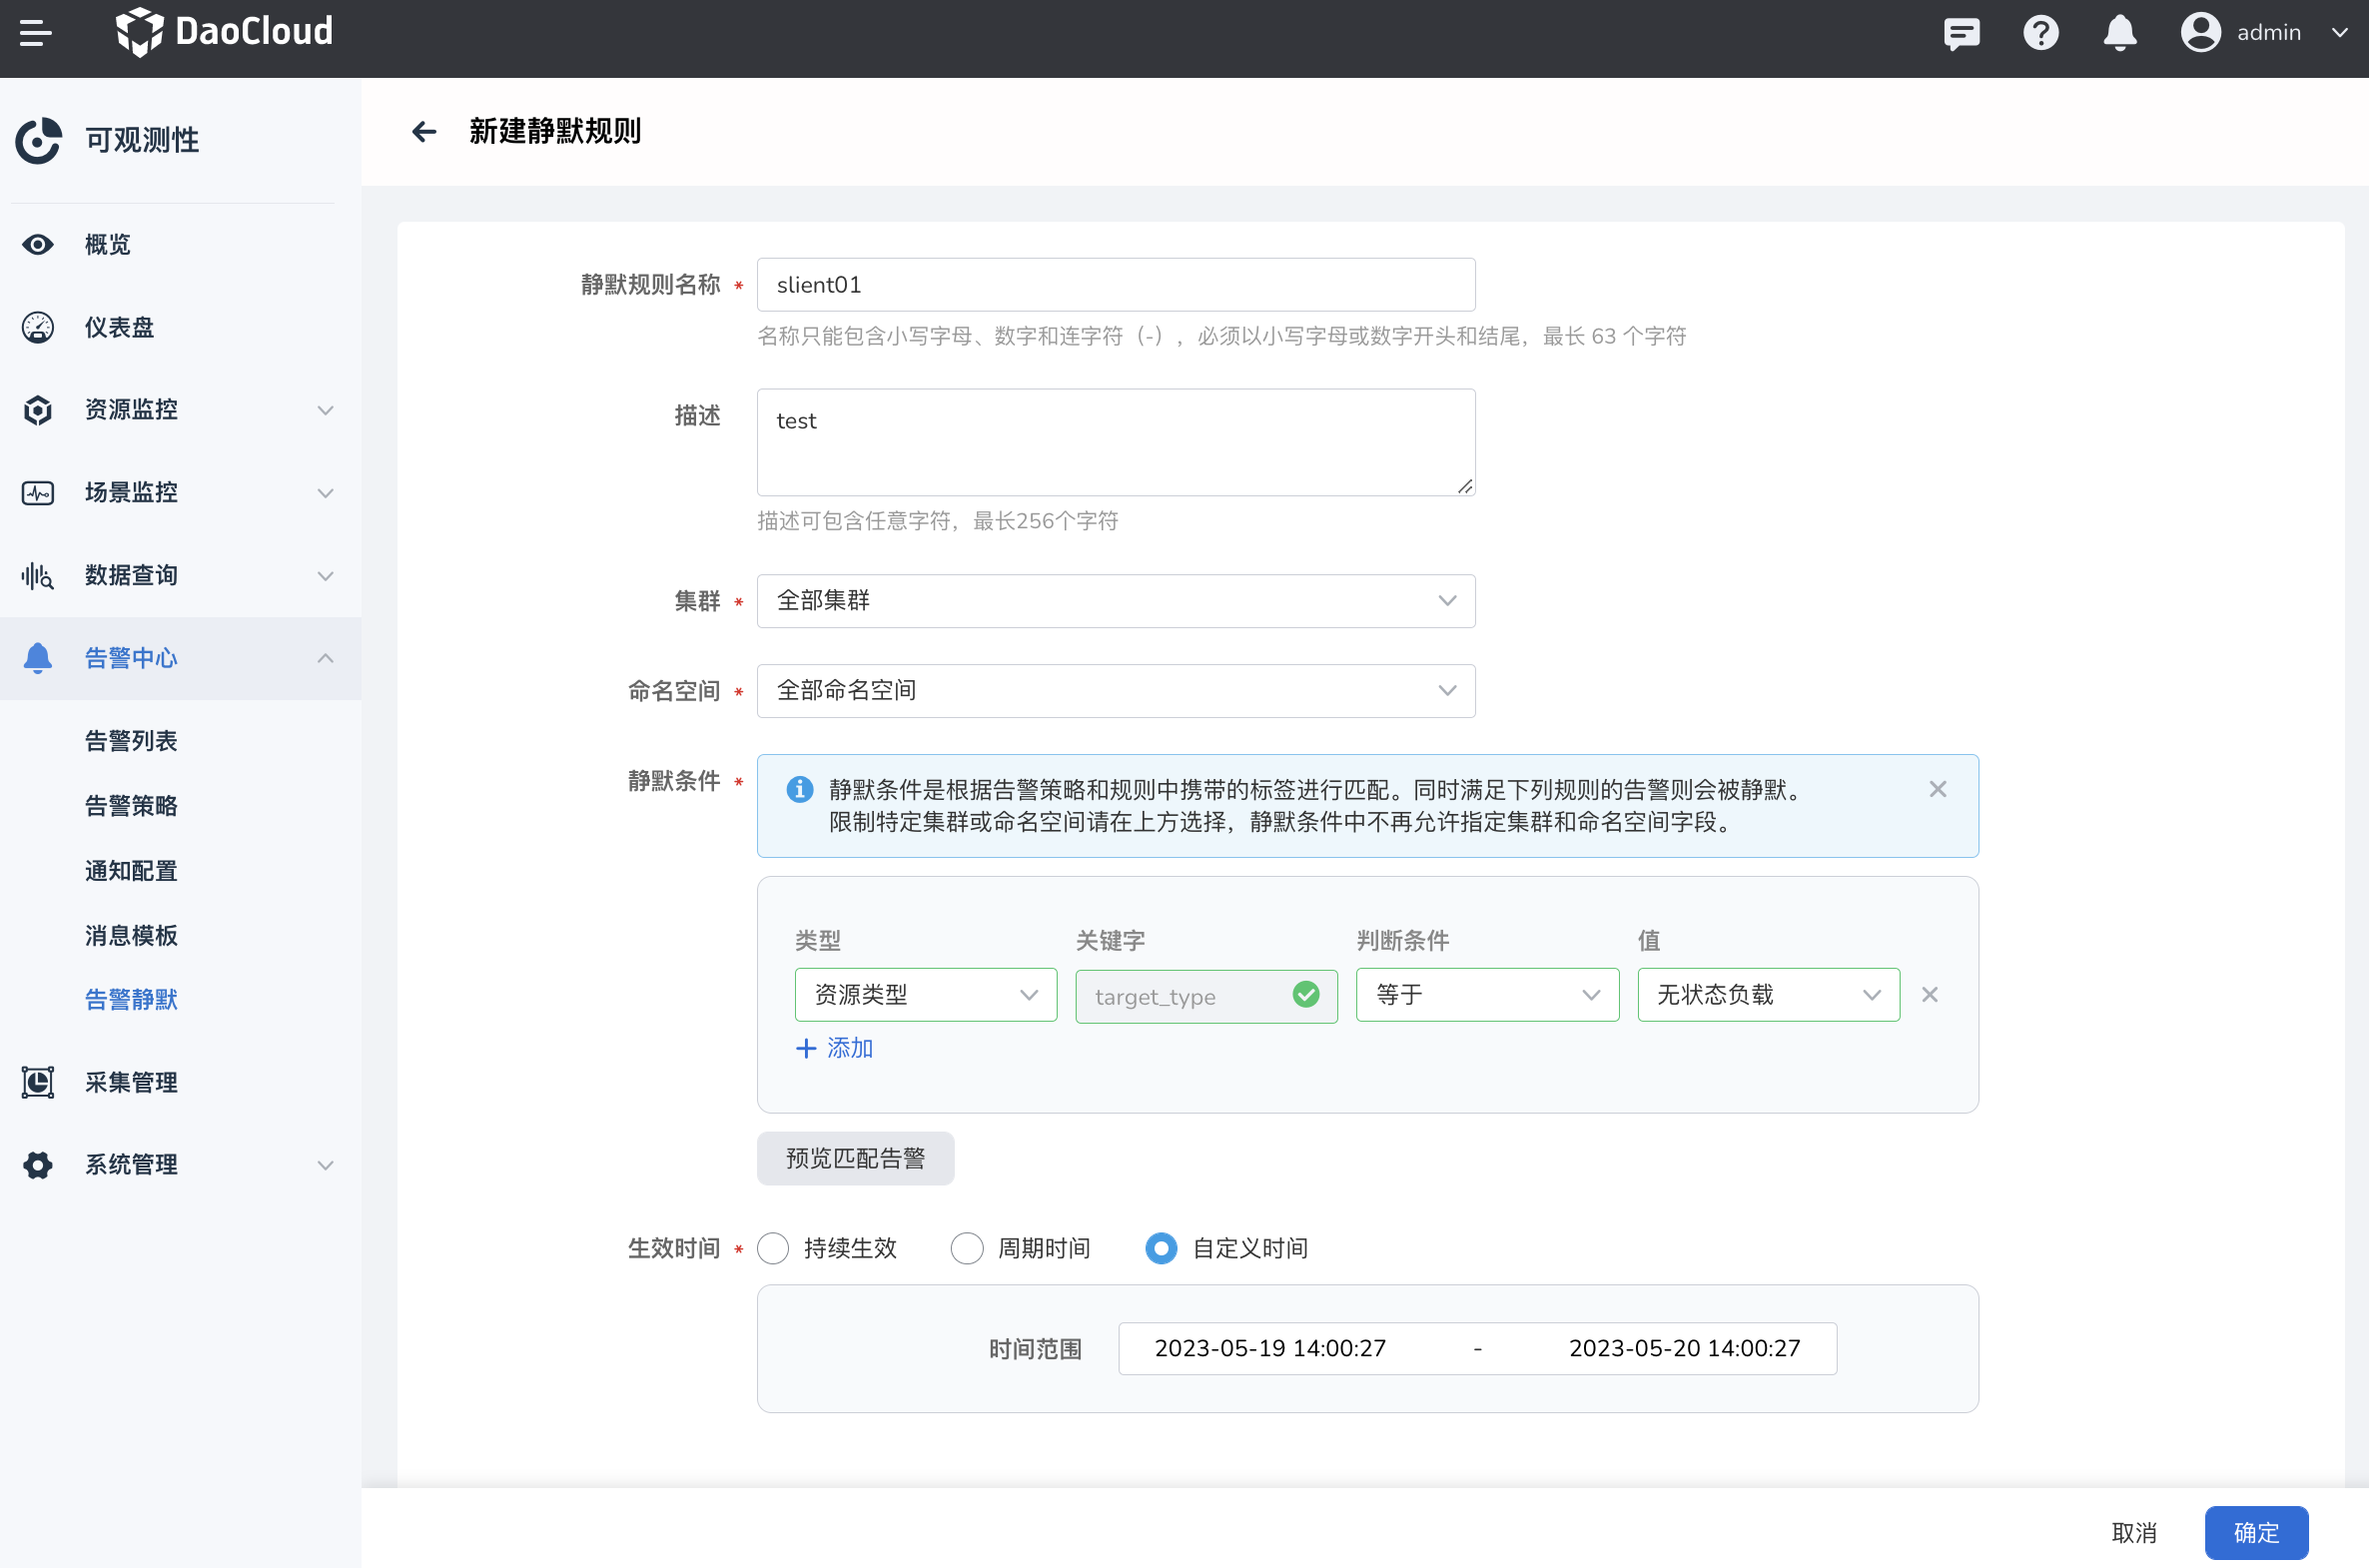Click the green check icon in keyword field
Image resolution: width=2369 pixels, height=1568 pixels.
coord(1306,994)
